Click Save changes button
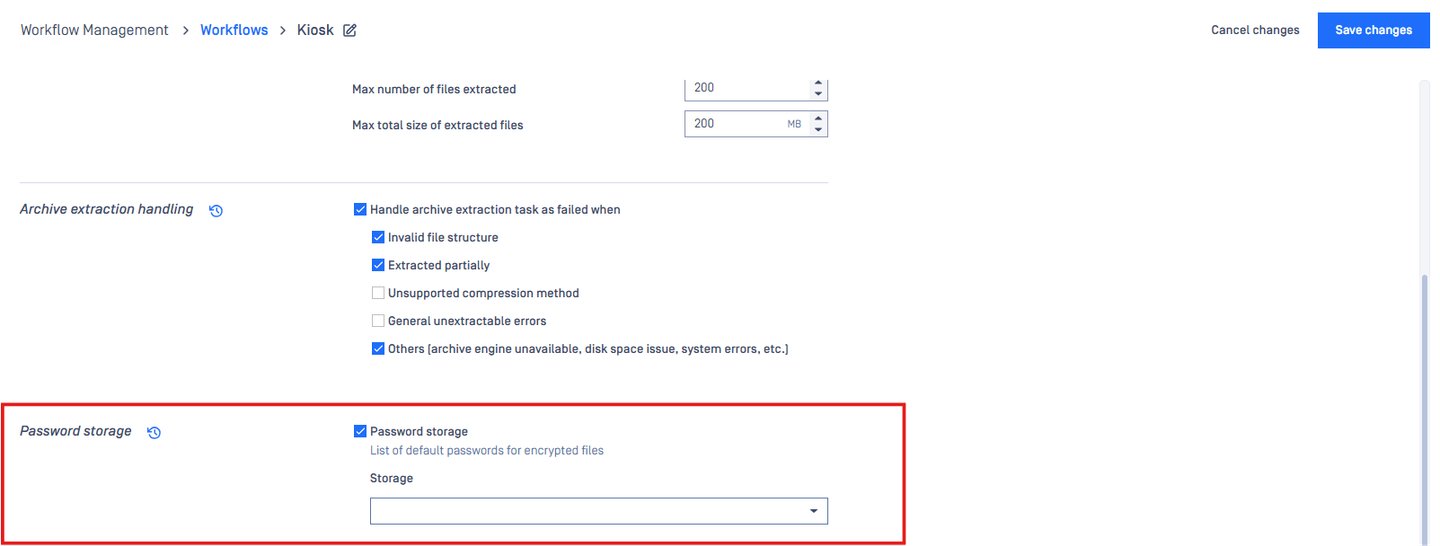1440x546 pixels. (x=1373, y=30)
